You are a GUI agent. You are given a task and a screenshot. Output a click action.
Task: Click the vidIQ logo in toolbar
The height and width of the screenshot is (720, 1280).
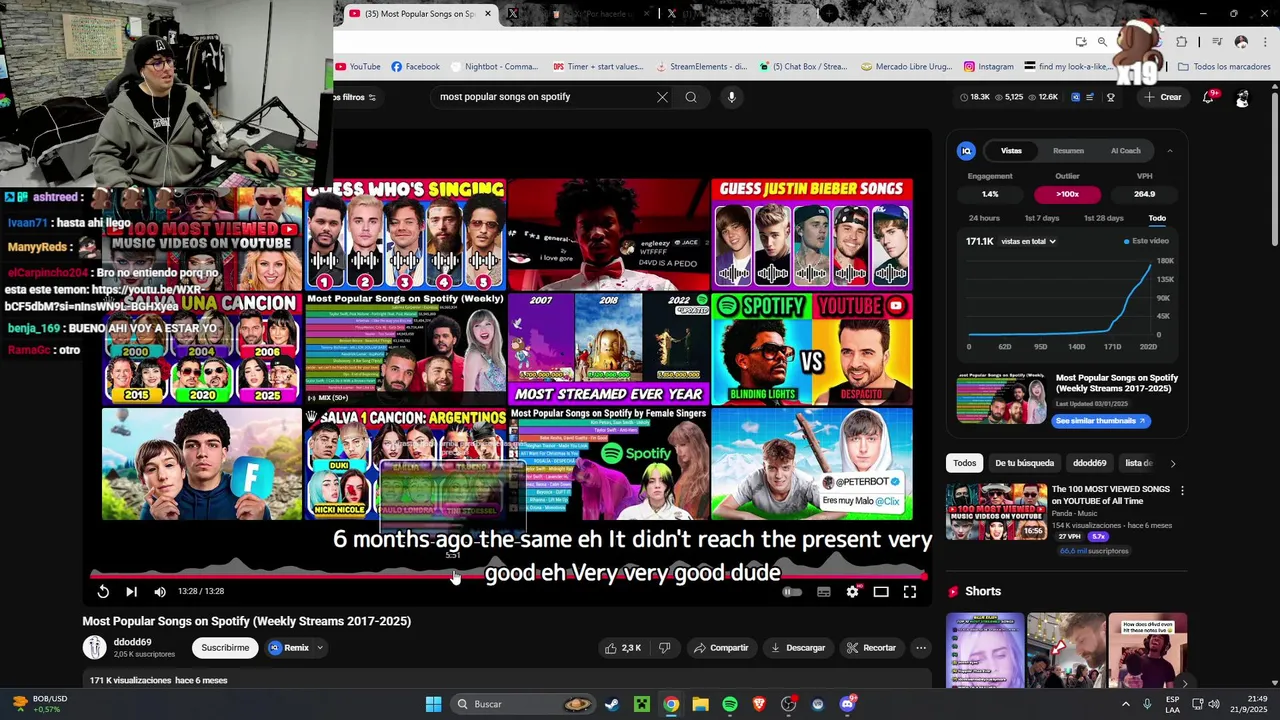(x=1076, y=97)
